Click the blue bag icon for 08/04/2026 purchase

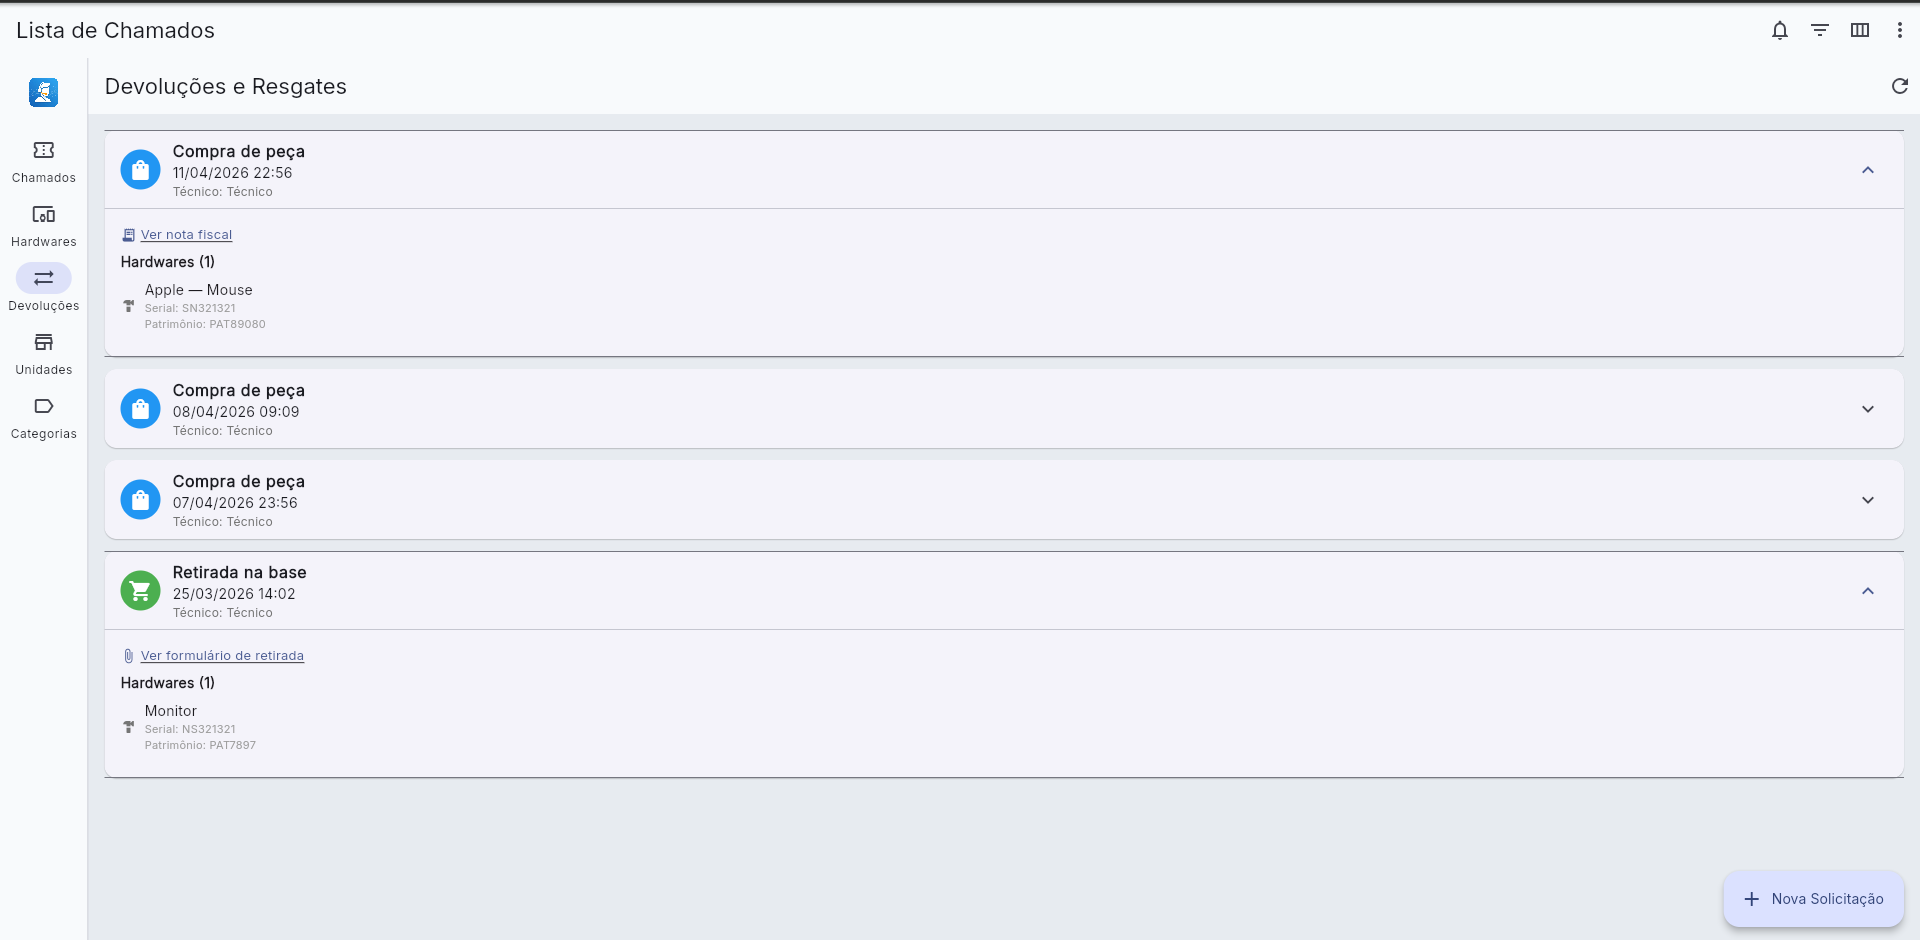pos(141,409)
